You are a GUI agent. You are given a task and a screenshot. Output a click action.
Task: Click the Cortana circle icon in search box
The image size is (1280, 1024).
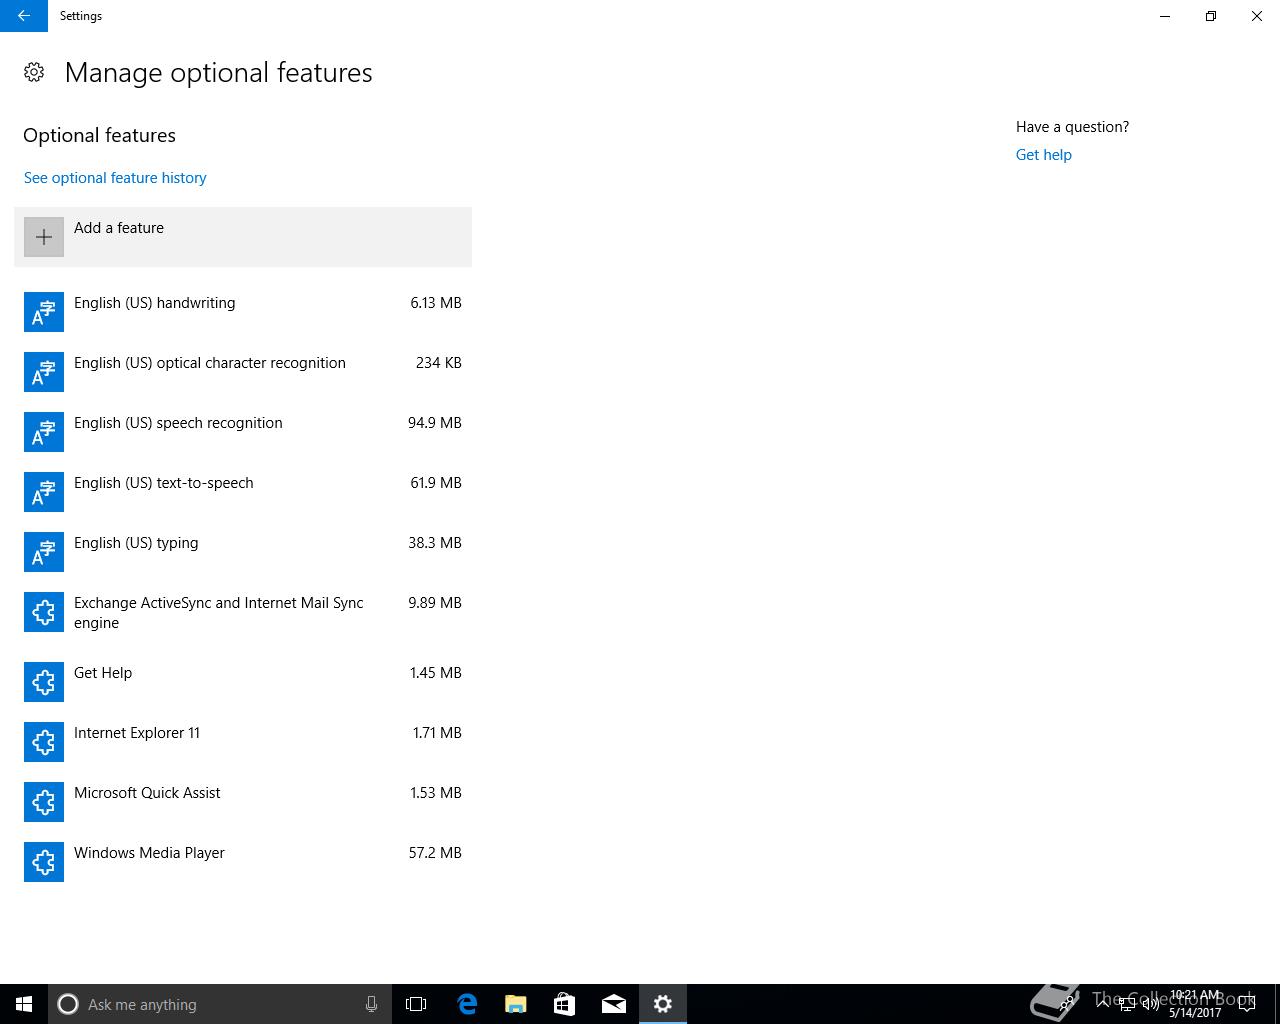click(x=68, y=1004)
